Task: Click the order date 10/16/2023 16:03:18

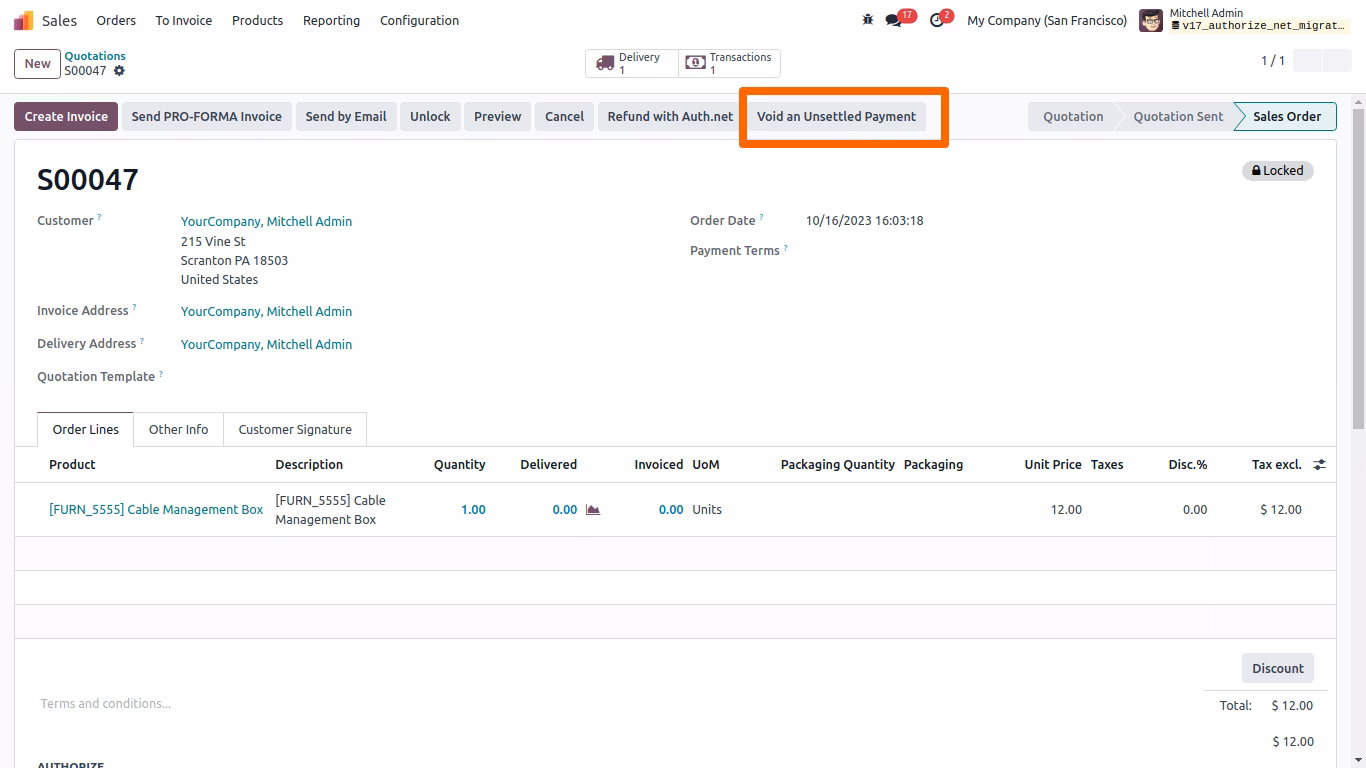Action: click(x=864, y=221)
